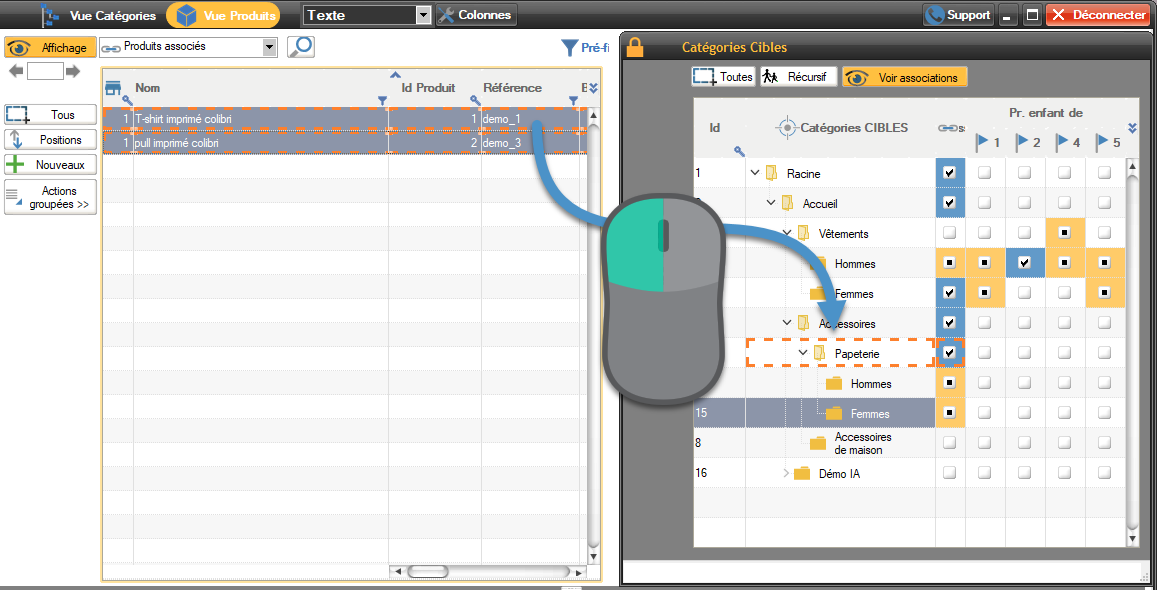The image size is (1157, 590).
Task: Click the shop icon in the grid header
Action: 113,87
